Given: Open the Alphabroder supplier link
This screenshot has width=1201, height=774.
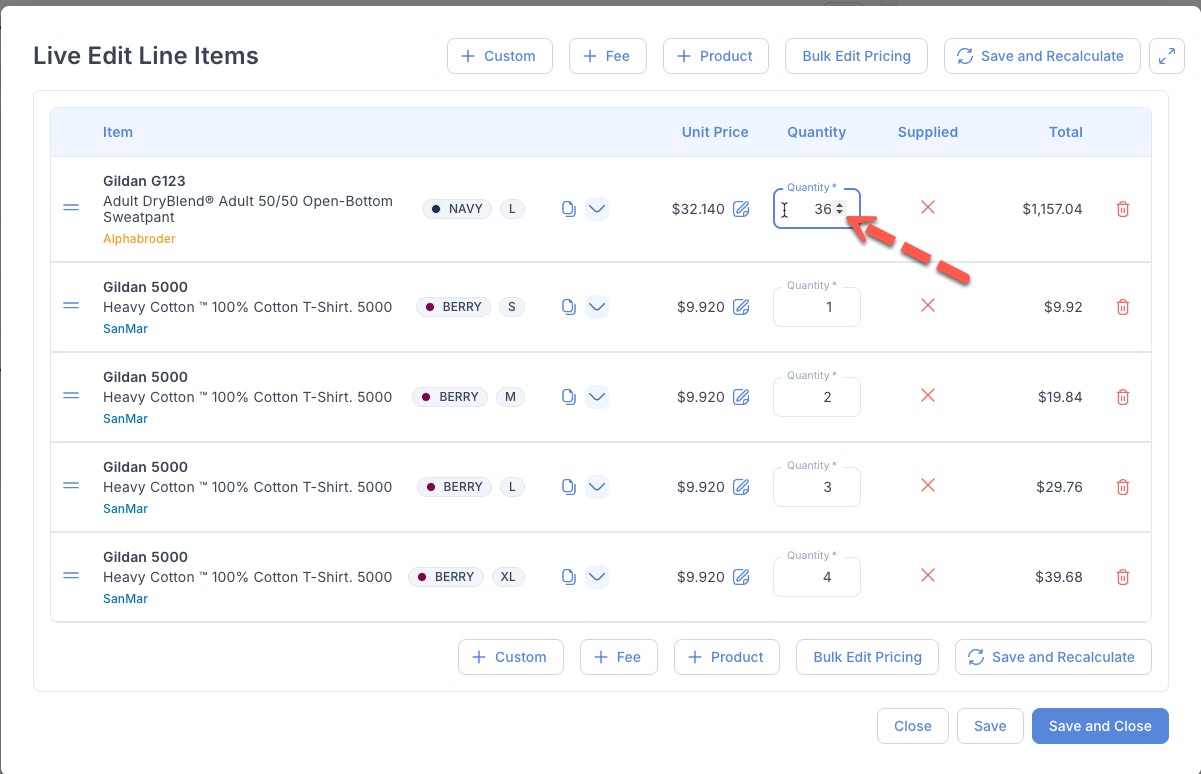Looking at the screenshot, I should tap(139, 239).
